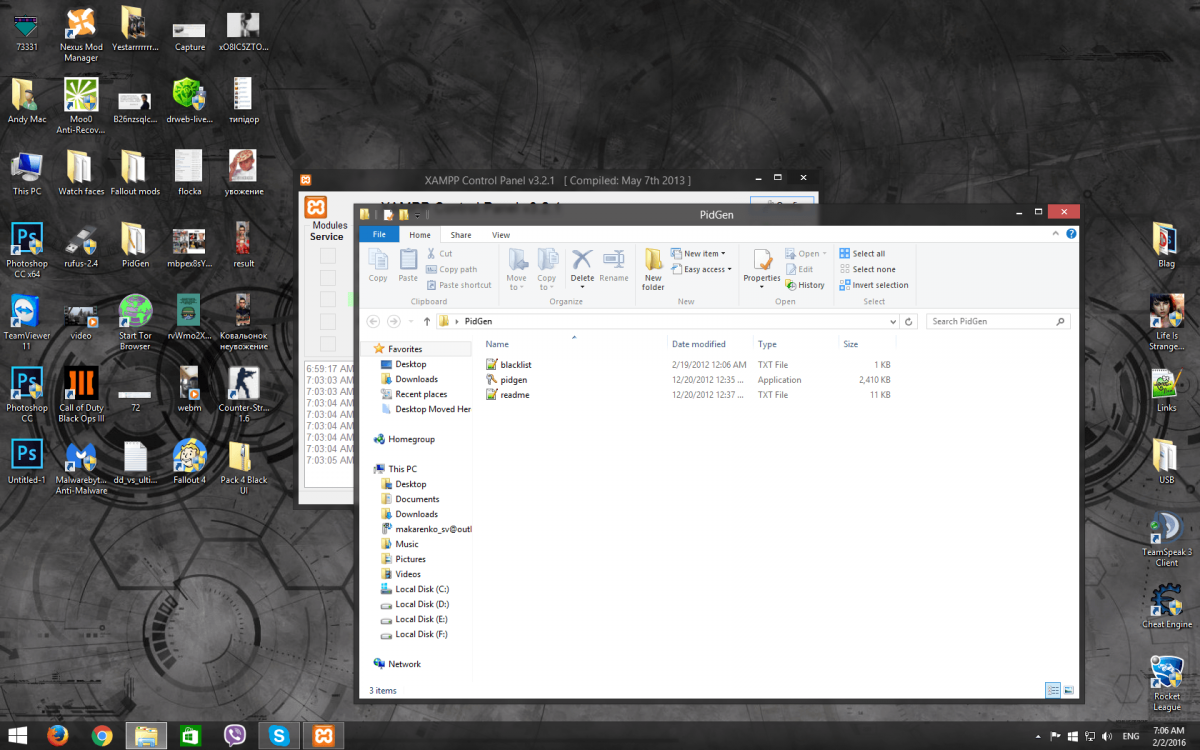Tick the first XAMPP service module checkbox
1200x750 pixels.
pyautogui.click(x=327, y=256)
